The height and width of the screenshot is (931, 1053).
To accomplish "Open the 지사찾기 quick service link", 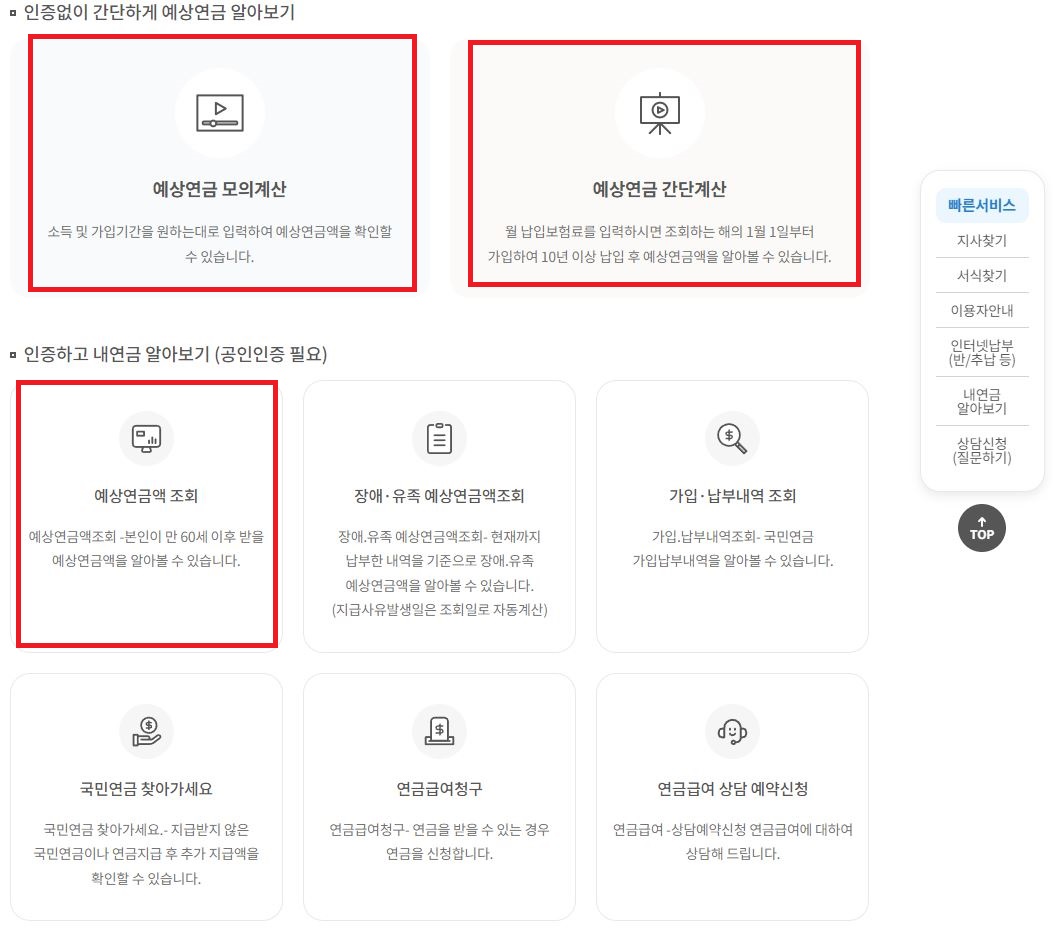I will pos(981,240).
